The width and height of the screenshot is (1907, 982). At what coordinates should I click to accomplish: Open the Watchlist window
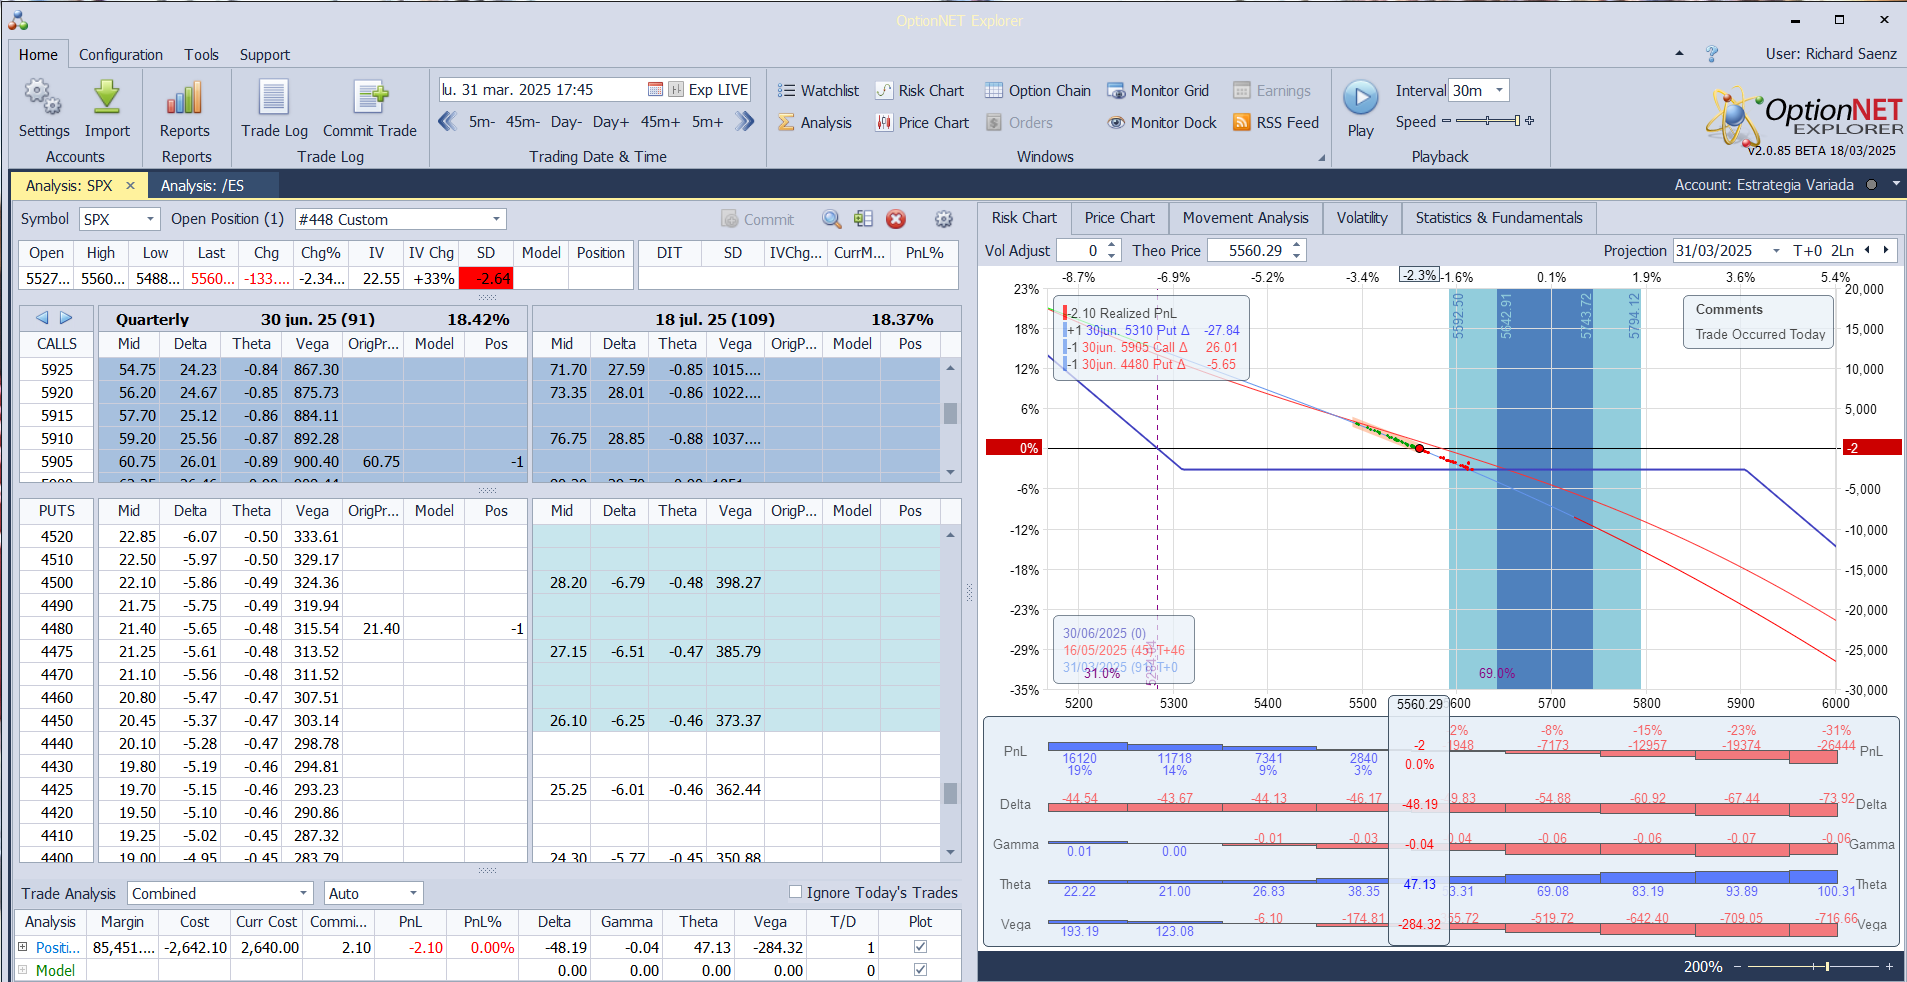point(818,90)
